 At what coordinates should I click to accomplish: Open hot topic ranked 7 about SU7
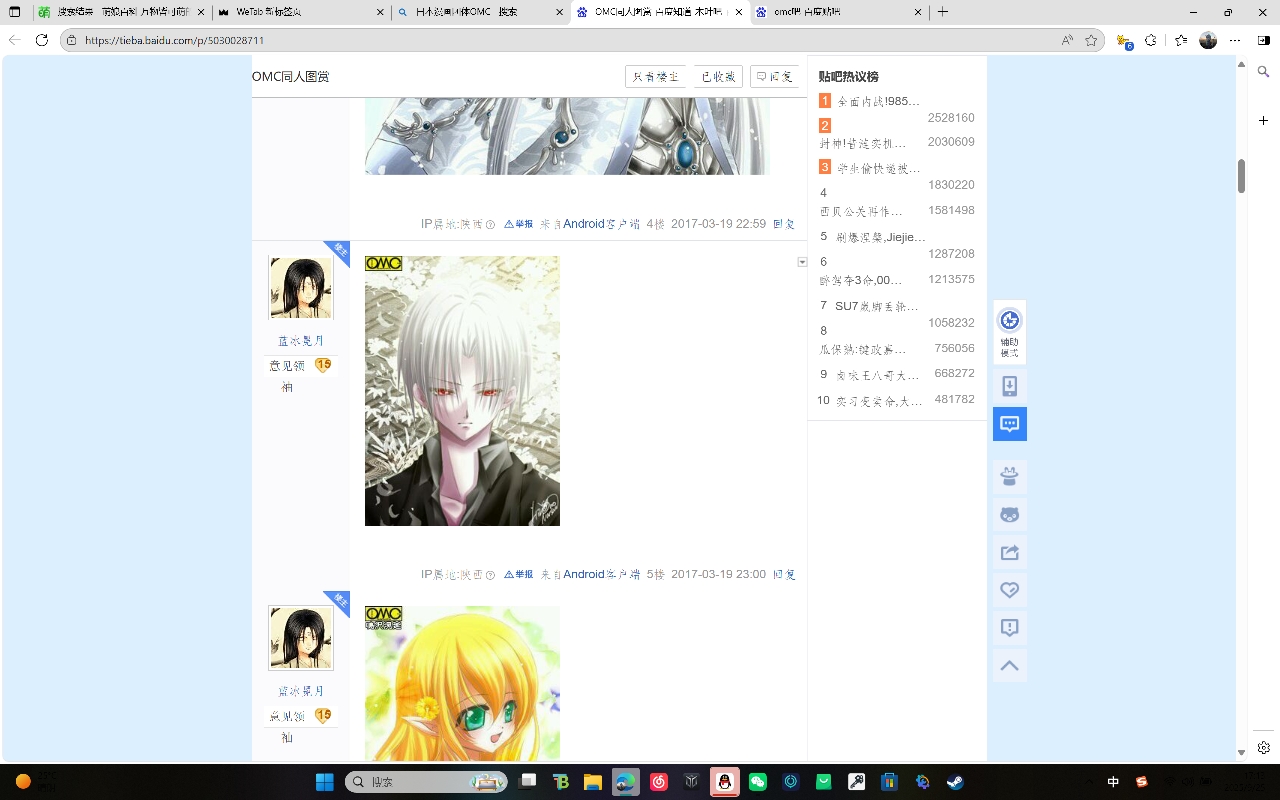click(876, 306)
